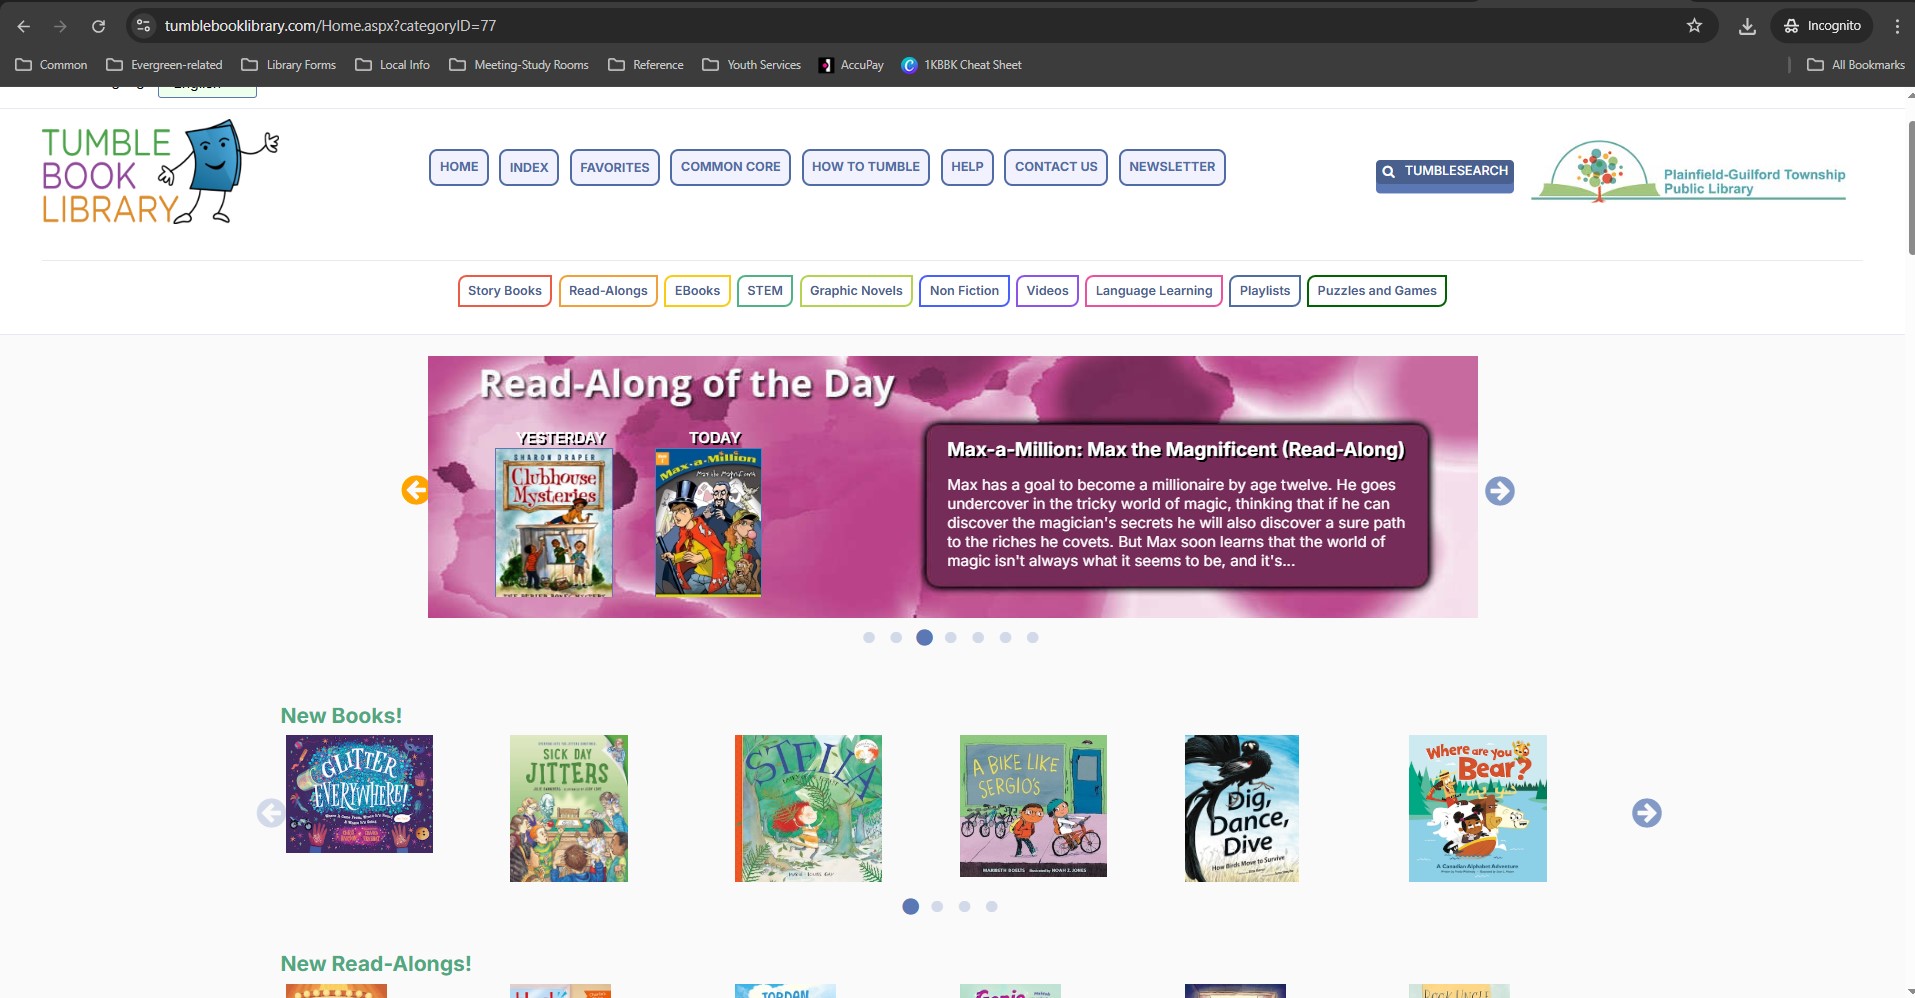Reload the page with refresh icon
Viewport: 1915px width, 998px height.
[98, 26]
